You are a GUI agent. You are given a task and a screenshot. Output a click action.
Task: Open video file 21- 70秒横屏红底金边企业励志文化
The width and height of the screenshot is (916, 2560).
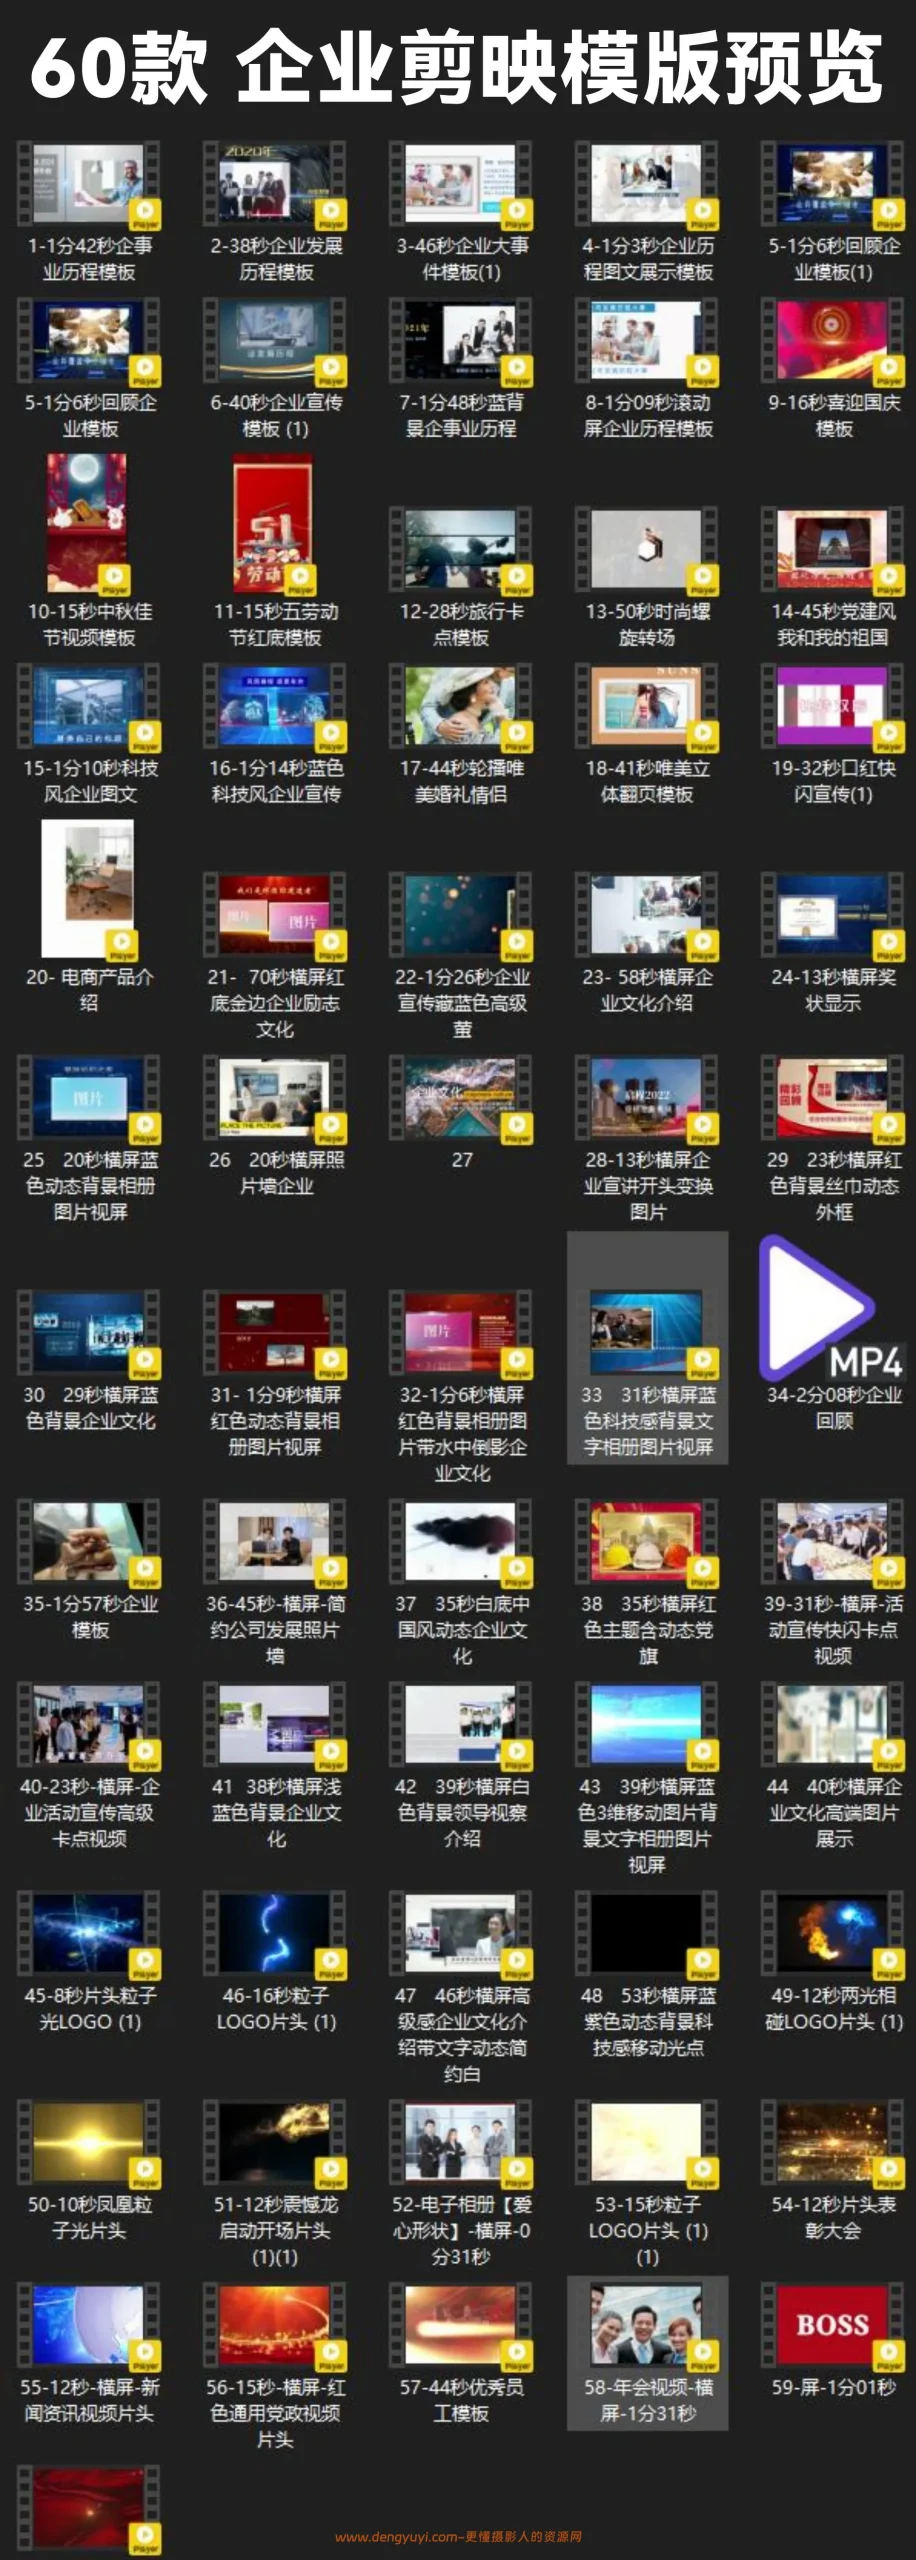275,918
